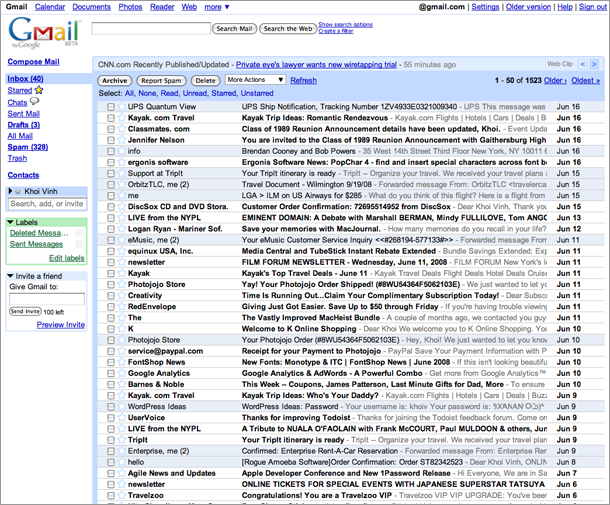The image size is (610, 505).
Task: Star the UPS Quantum View message
Action: [122, 106]
